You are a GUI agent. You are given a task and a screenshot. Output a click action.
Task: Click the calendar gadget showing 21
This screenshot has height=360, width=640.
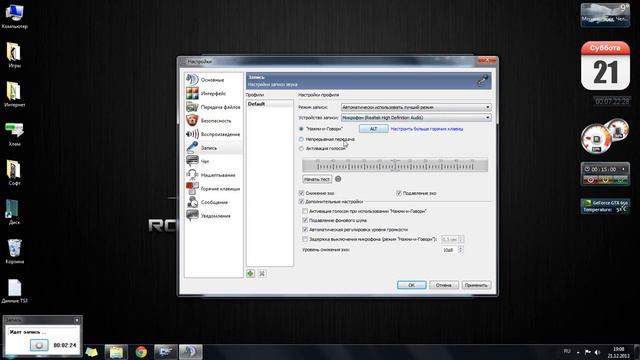click(605, 65)
